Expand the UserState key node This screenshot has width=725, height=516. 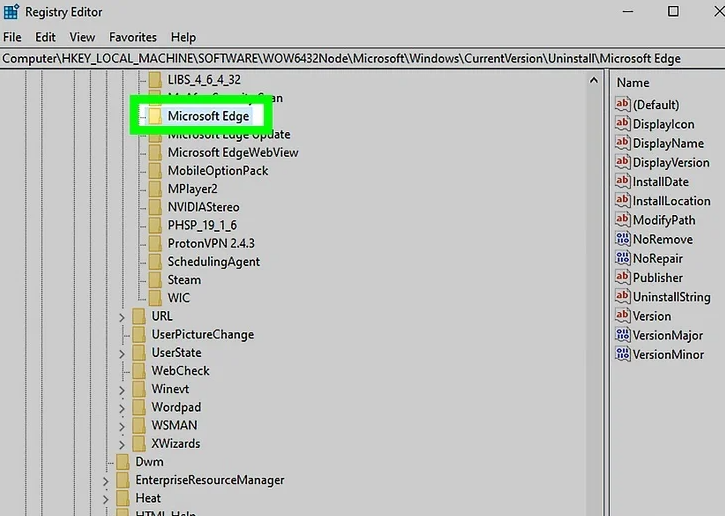point(123,353)
